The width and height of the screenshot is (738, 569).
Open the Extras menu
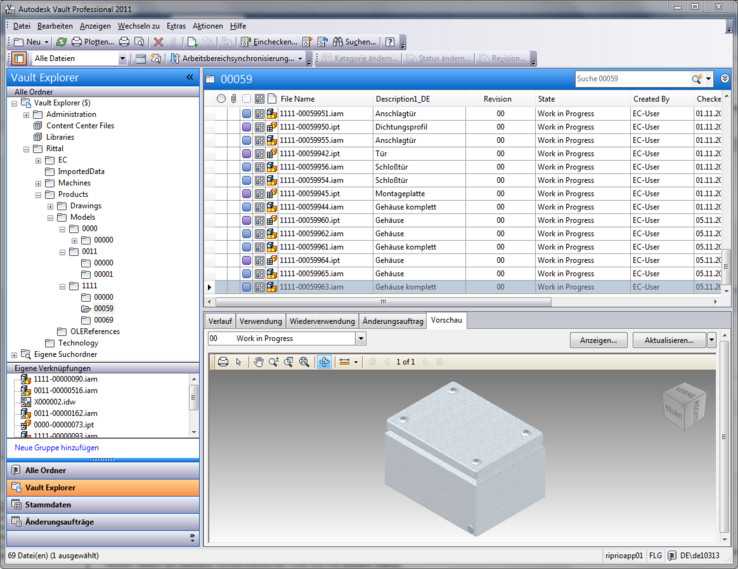click(x=176, y=25)
